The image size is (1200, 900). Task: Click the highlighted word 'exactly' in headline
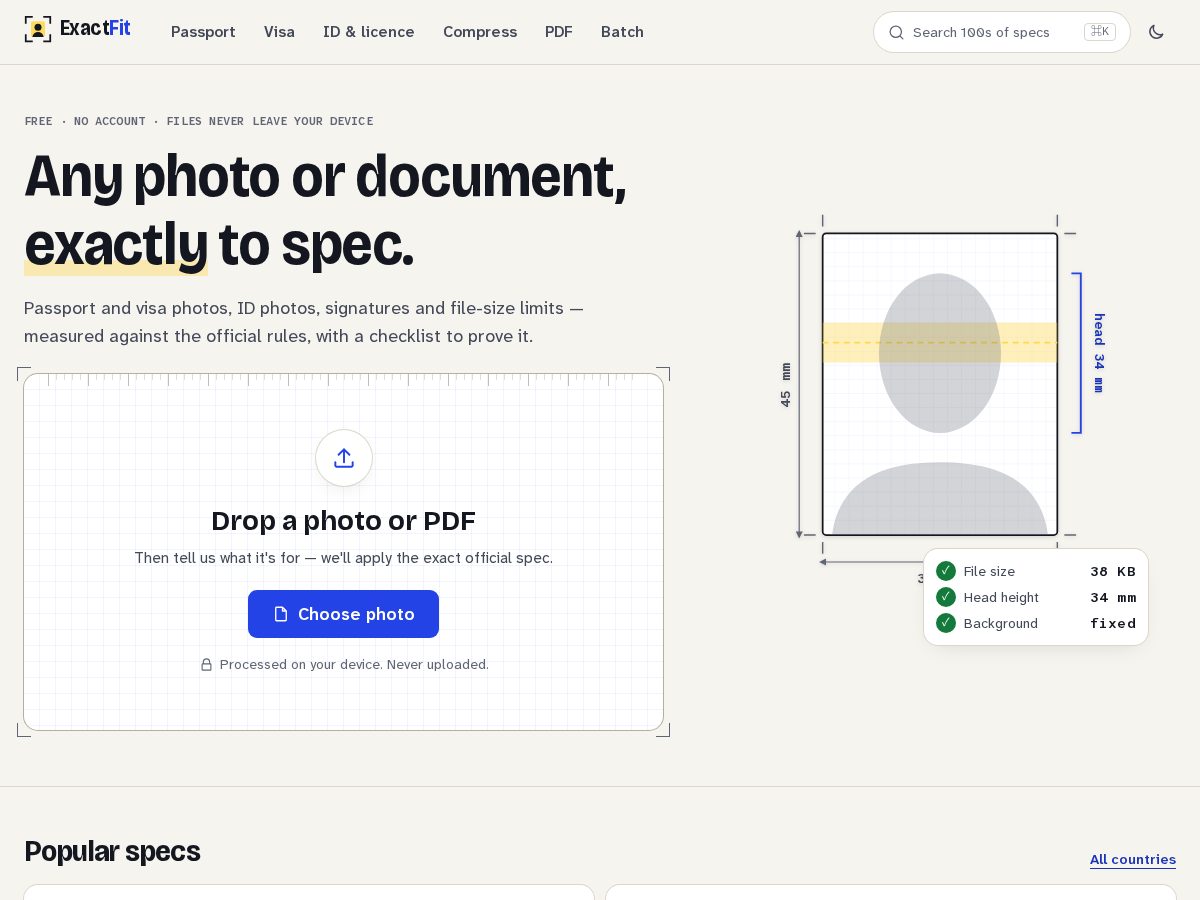116,245
